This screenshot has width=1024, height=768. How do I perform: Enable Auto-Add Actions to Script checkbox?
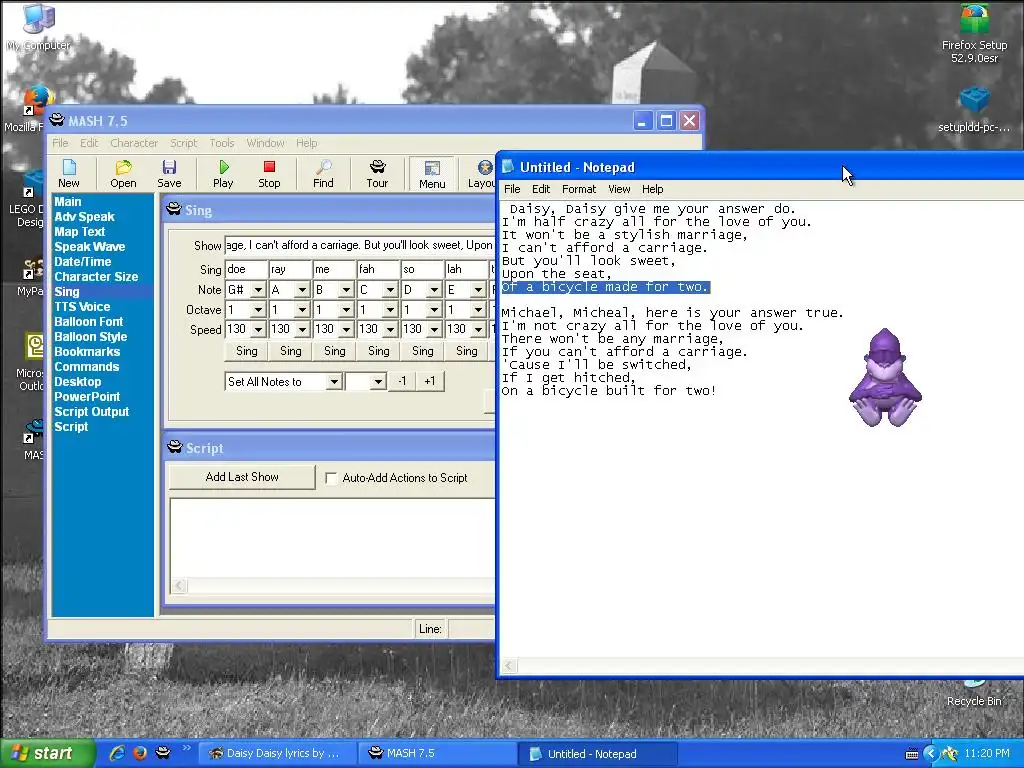pyautogui.click(x=330, y=478)
